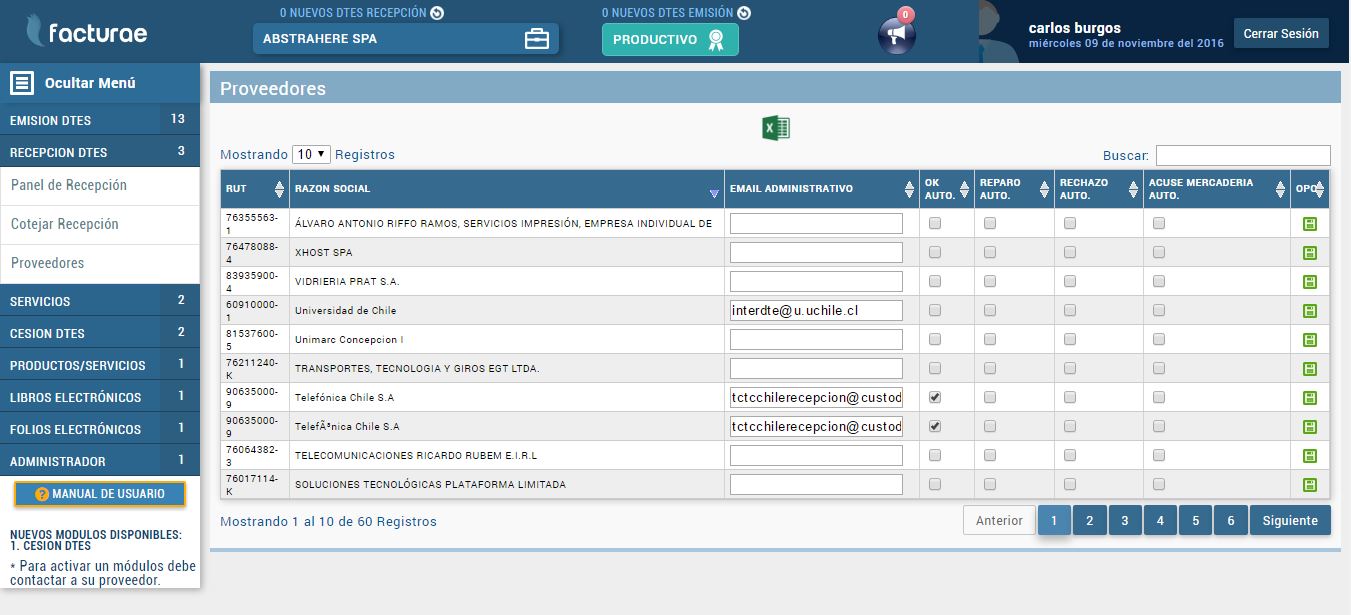Viewport: 1351px width, 615px height.
Task: Select Proveedores in the sidebar menu
Action: [100, 264]
